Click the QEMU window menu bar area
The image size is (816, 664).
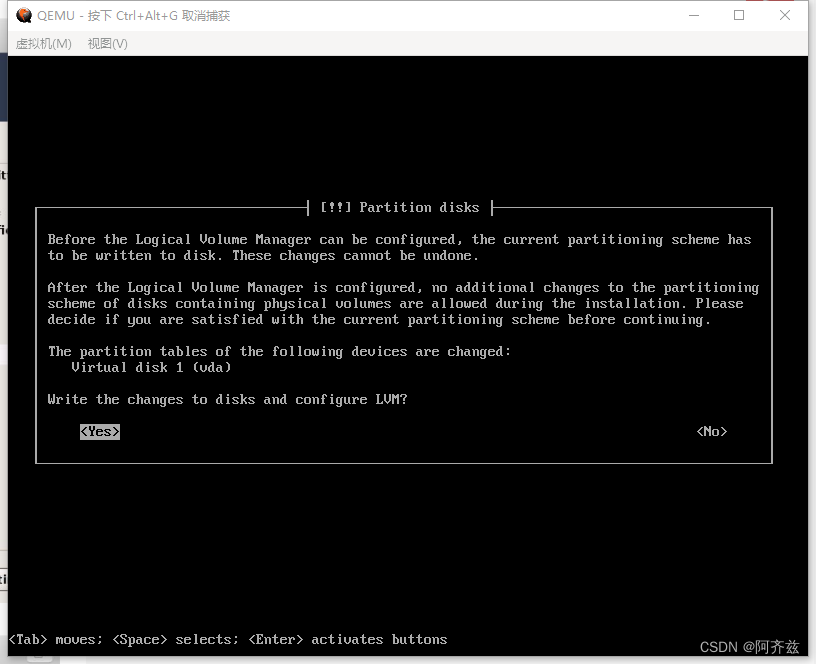(x=400, y=43)
